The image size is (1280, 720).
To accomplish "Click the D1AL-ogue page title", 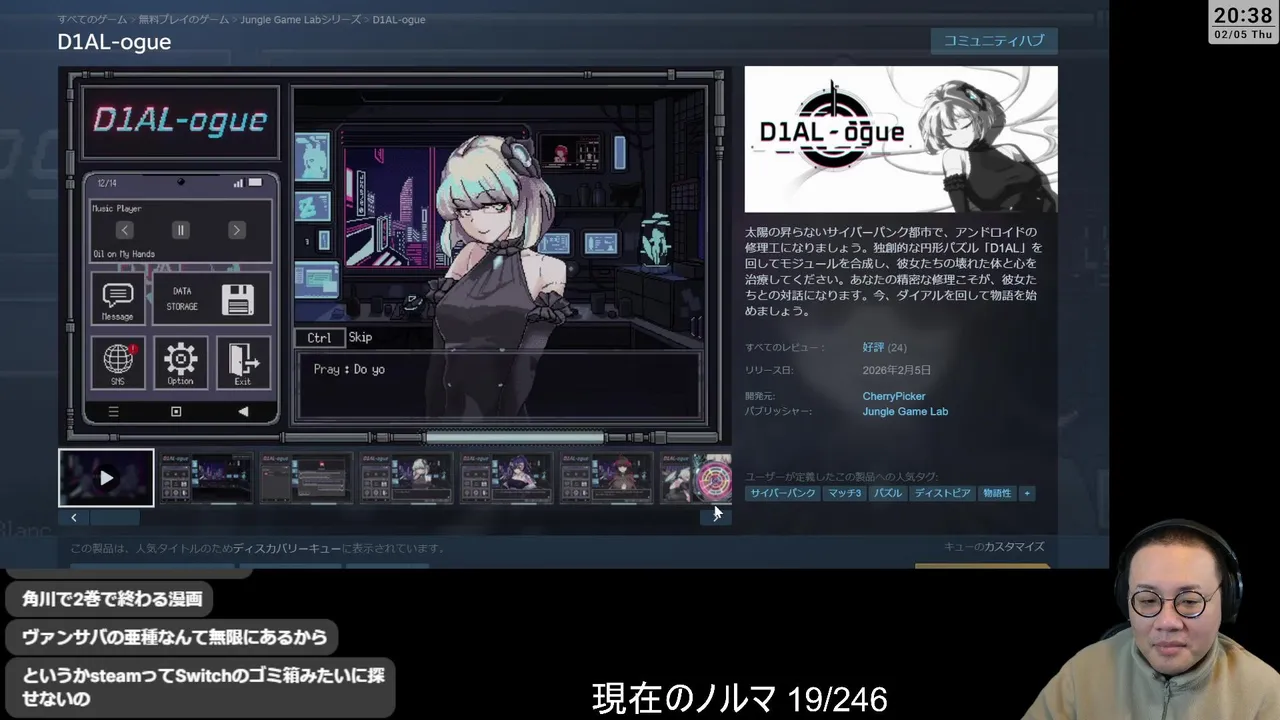I will tap(114, 42).
